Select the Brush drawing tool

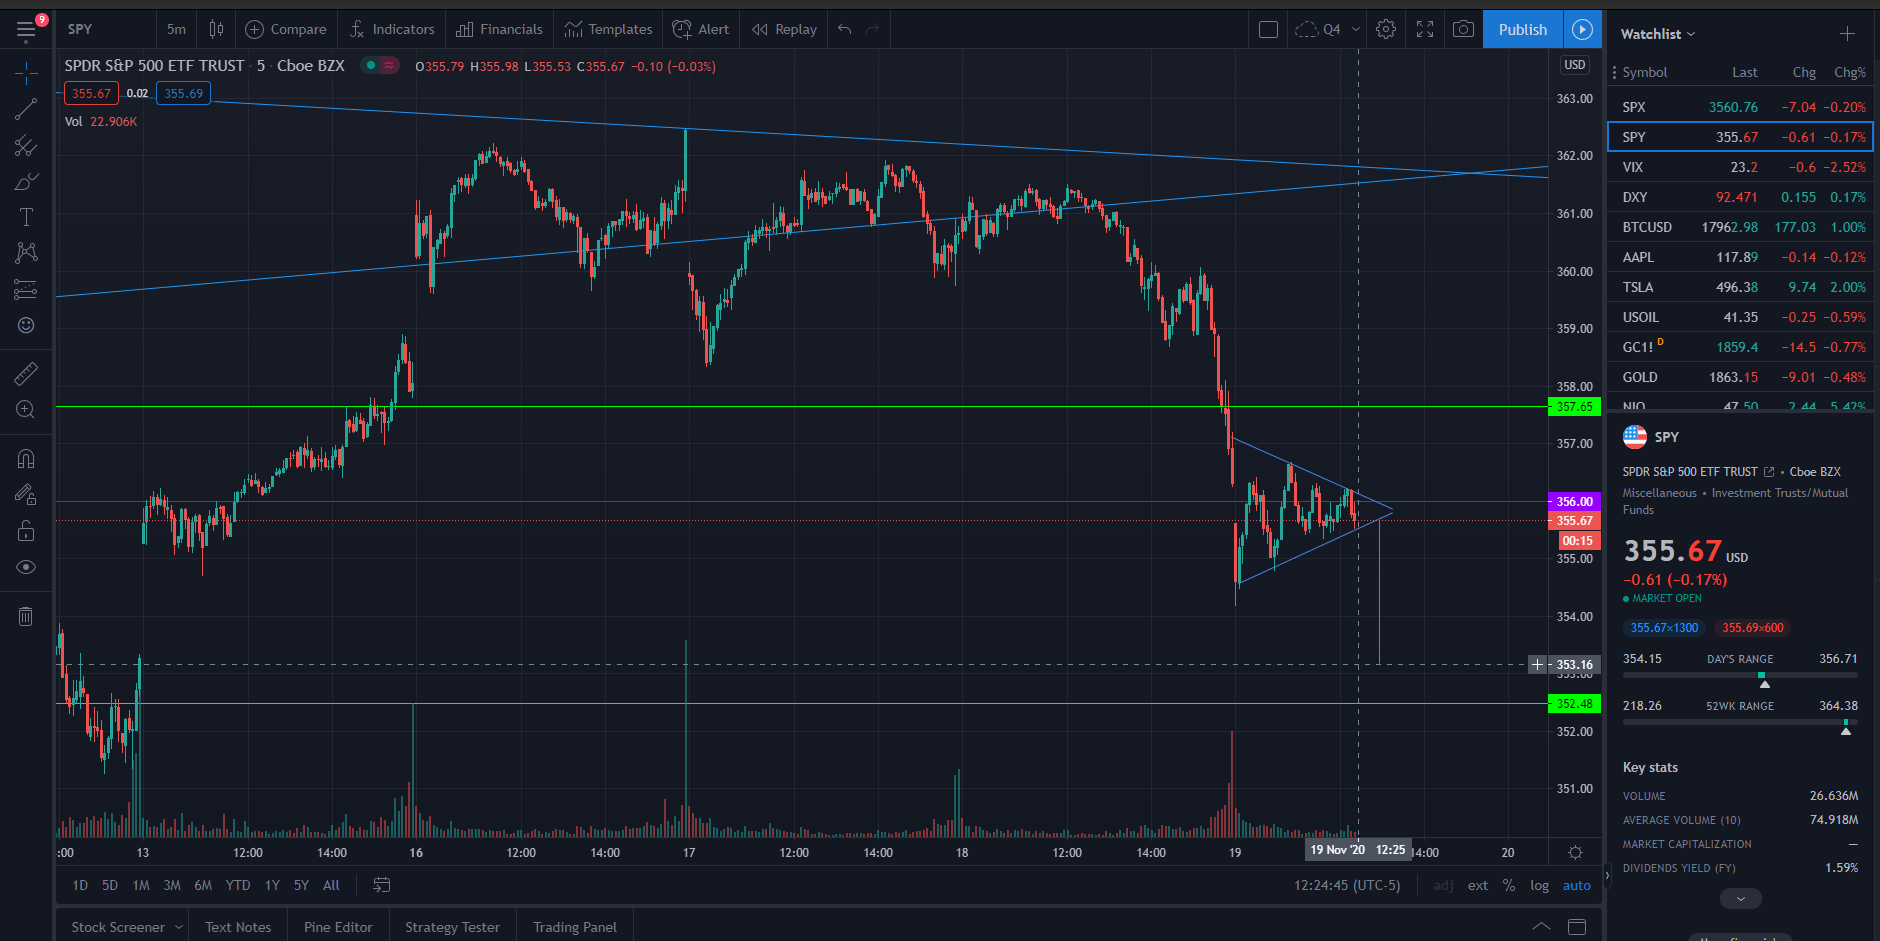pos(26,182)
